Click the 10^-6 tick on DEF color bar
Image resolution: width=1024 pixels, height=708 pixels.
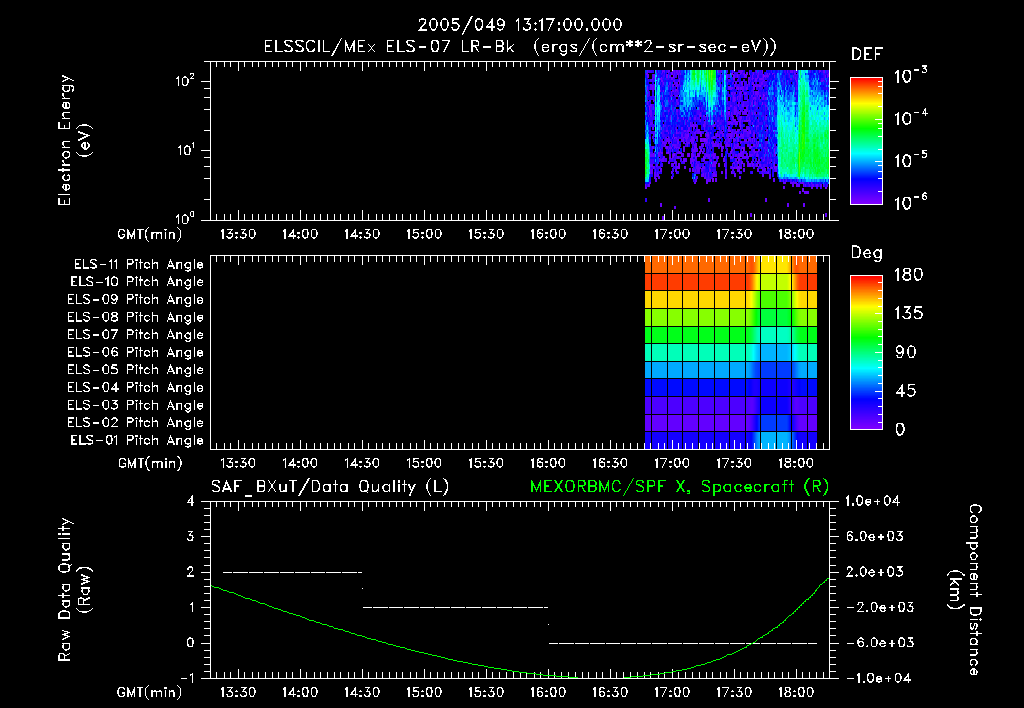tap(911, 202)
